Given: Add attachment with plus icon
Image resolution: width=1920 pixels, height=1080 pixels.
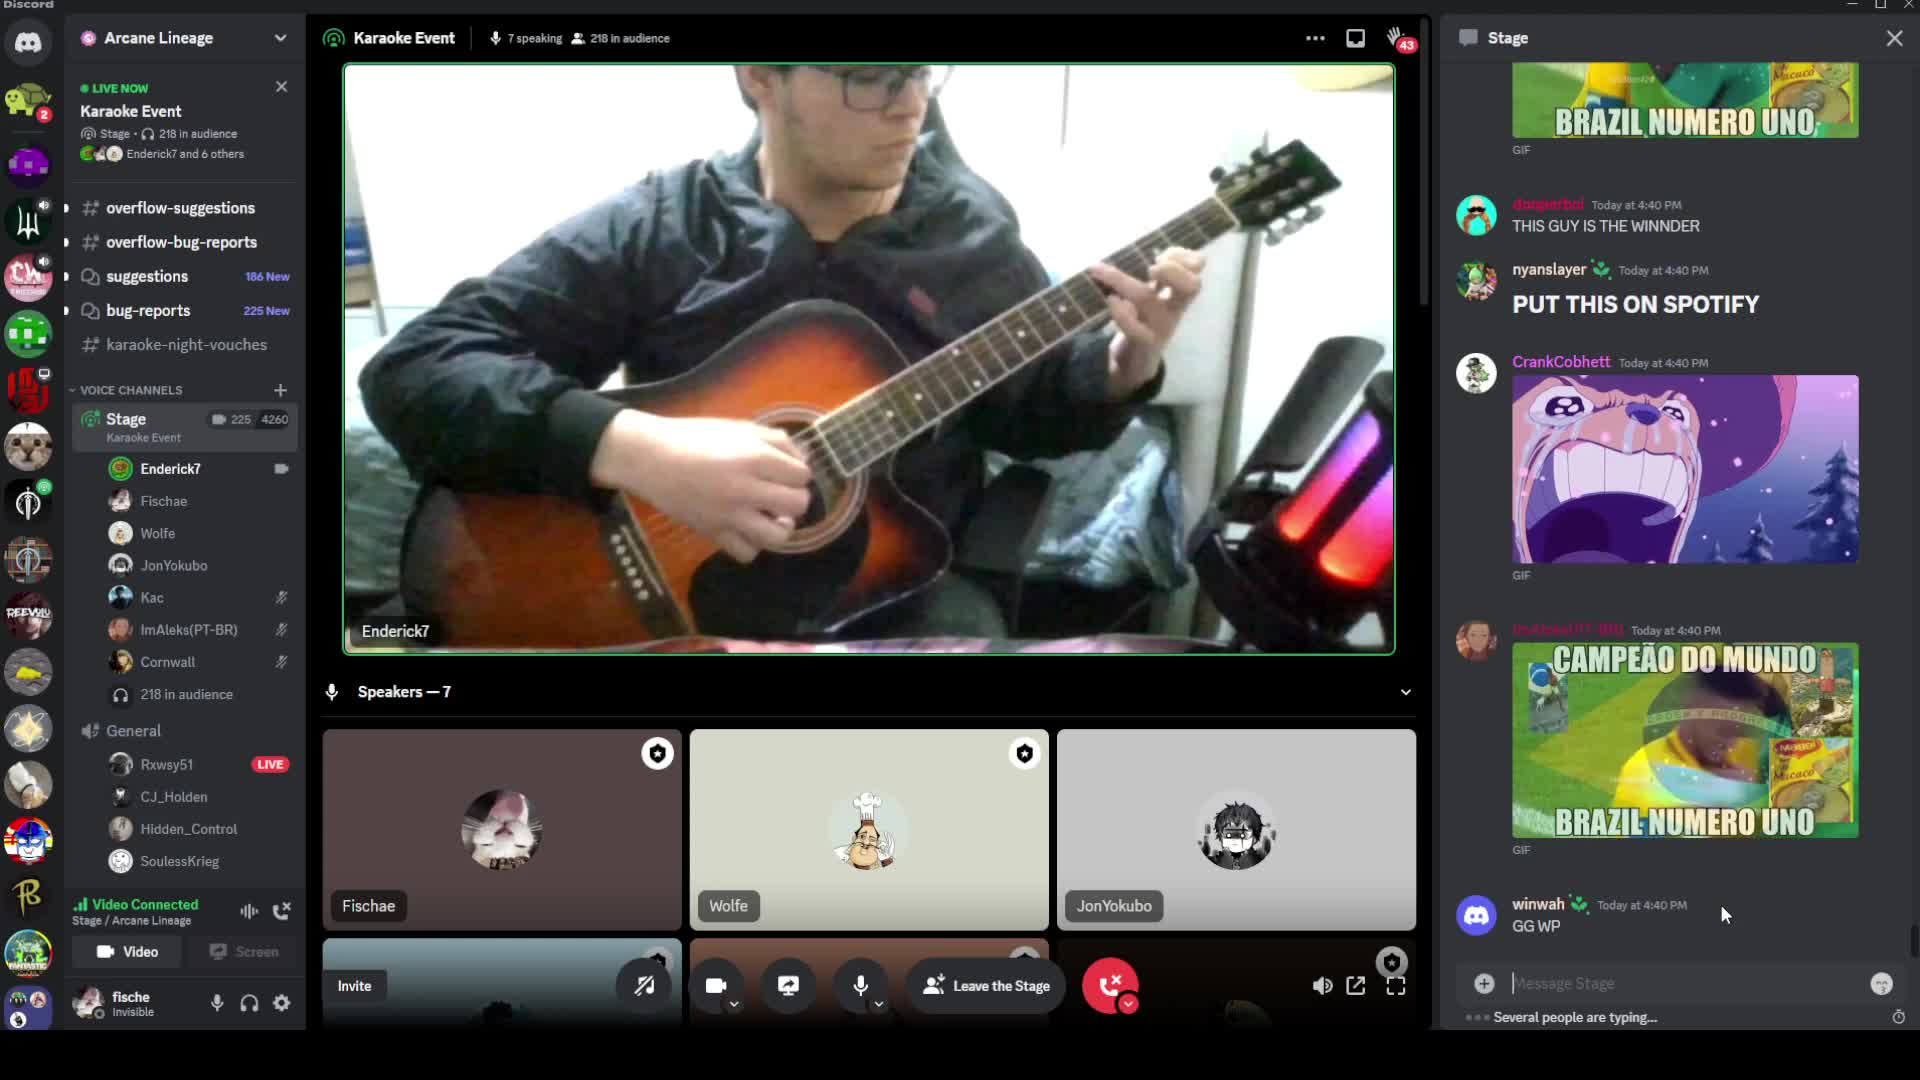Looking at the screenshot, I should pos(1484,984).
